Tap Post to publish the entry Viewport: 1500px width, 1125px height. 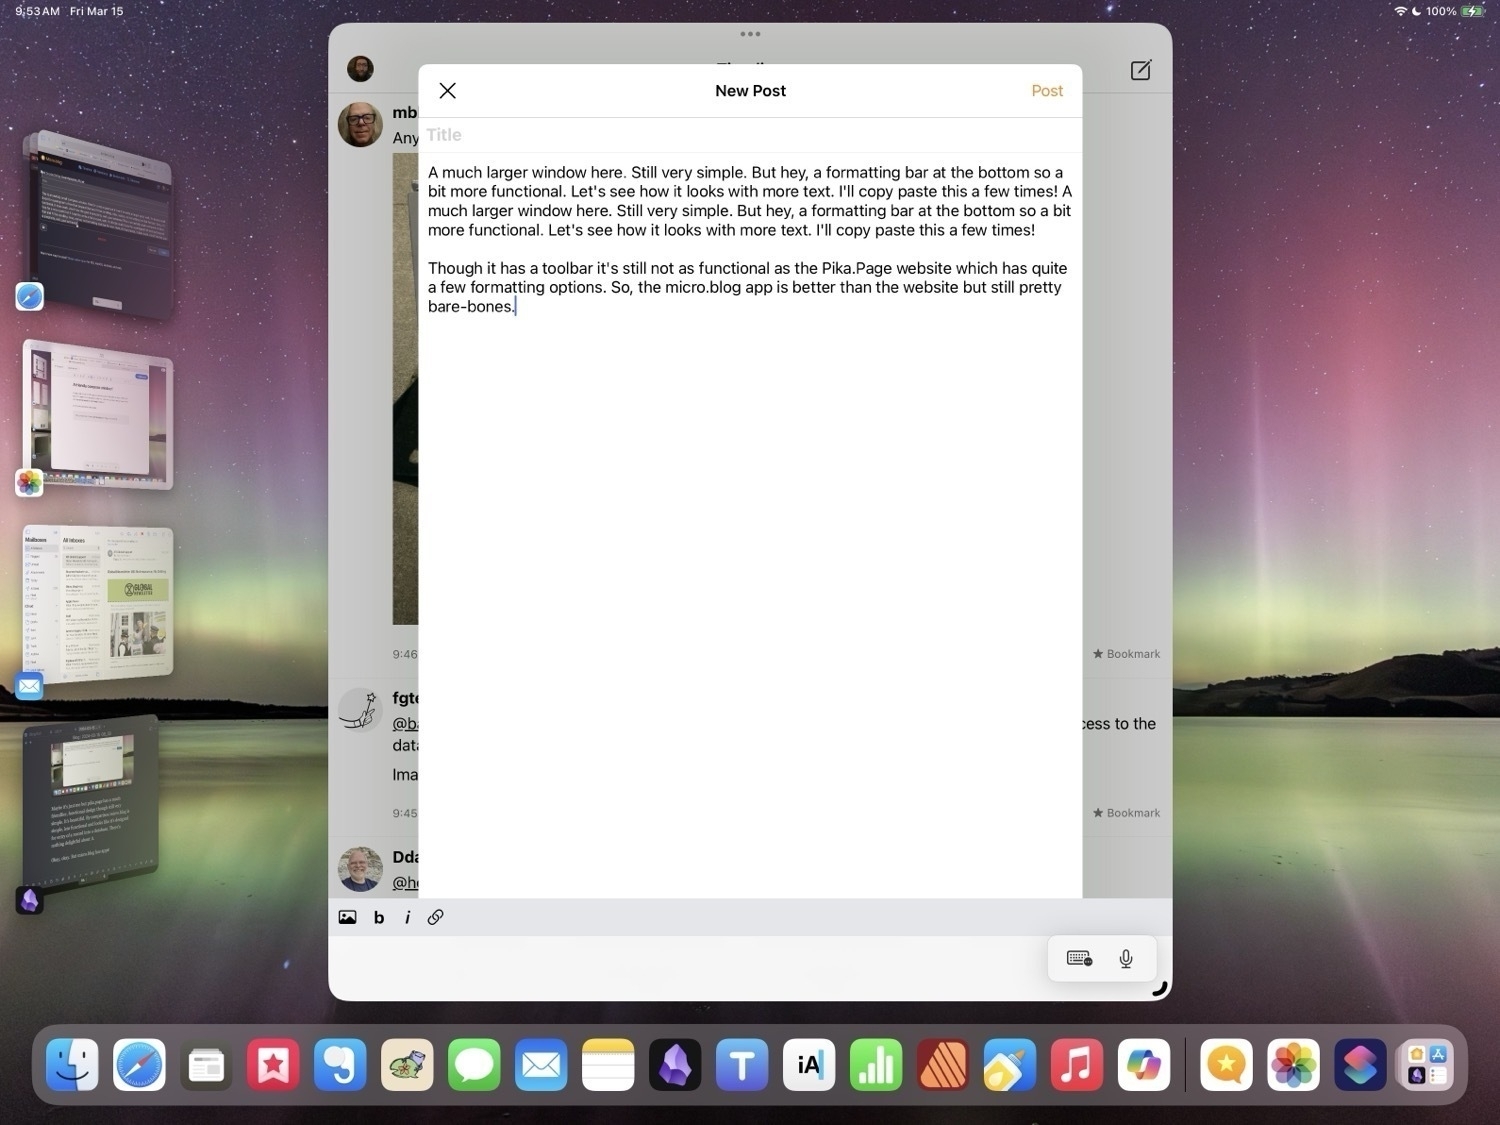tap(1047, 90)
